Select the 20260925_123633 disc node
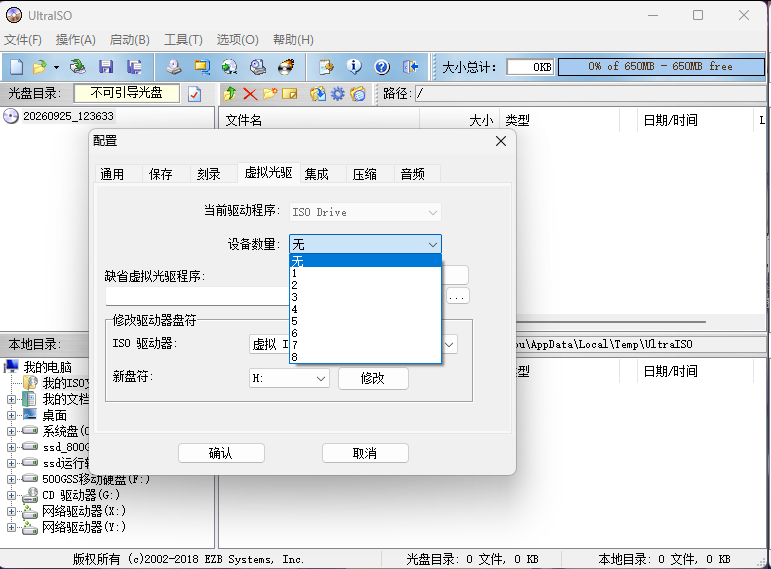 pyautogui.click(x=68, y=116)
